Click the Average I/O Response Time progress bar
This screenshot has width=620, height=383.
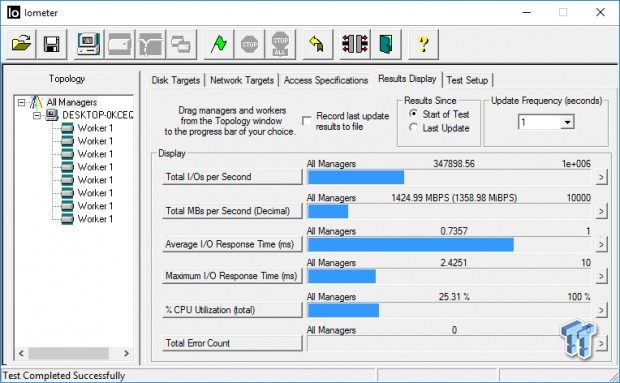coord(450,245)
